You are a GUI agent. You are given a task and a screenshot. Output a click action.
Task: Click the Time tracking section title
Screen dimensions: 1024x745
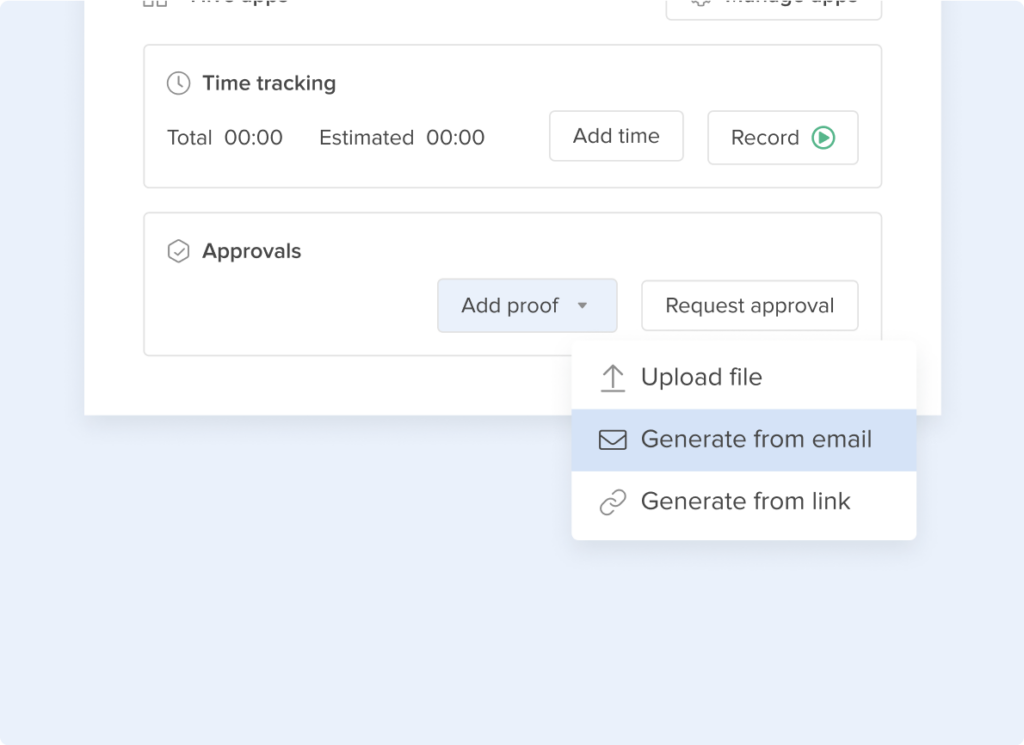coord(269,83)
